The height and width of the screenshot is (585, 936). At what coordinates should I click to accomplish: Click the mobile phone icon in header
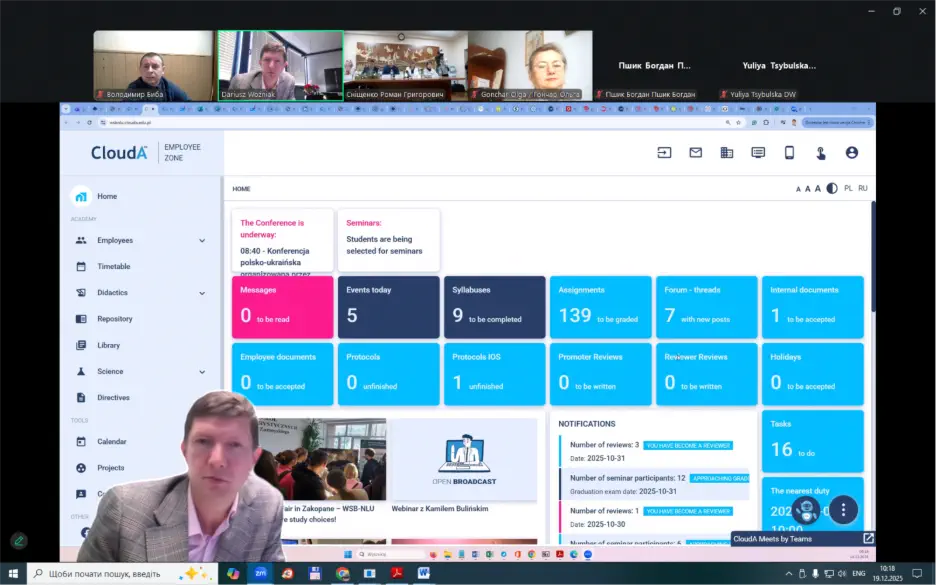coord(789,153)
